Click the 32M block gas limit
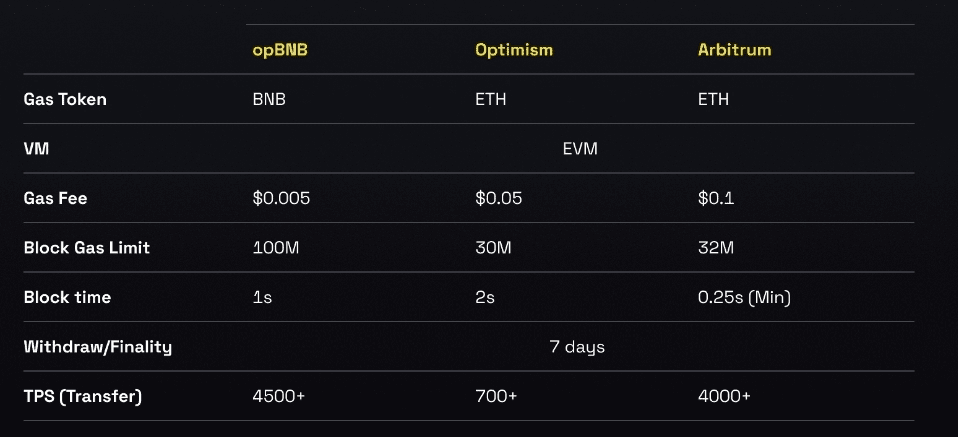The width and height of the screenshot is (958, 437). (x=715, y=247)
